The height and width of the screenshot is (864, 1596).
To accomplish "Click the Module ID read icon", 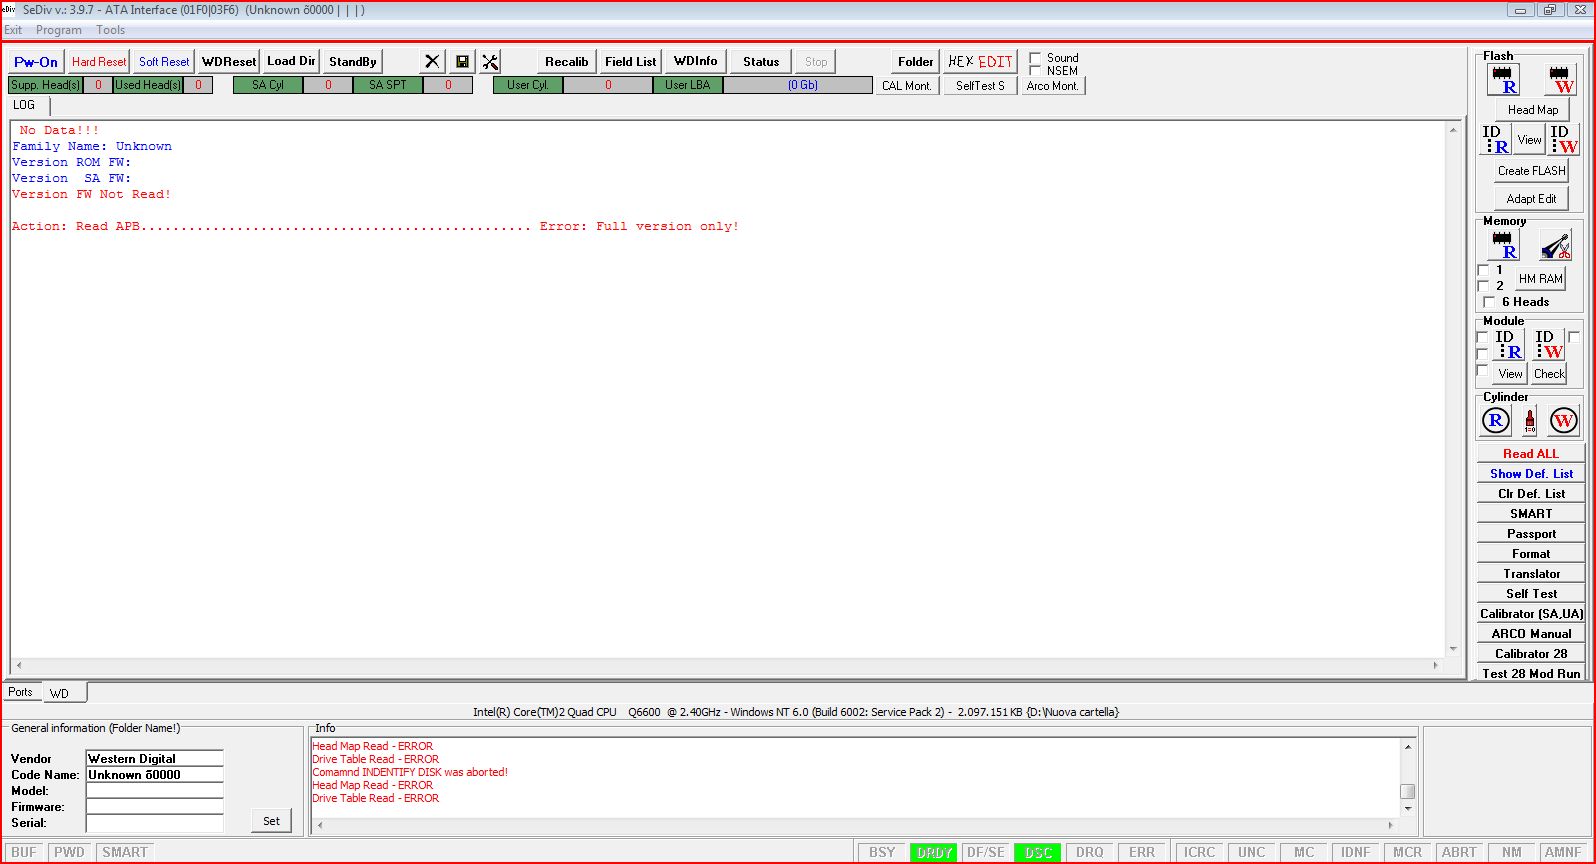I will (1509, 344).
